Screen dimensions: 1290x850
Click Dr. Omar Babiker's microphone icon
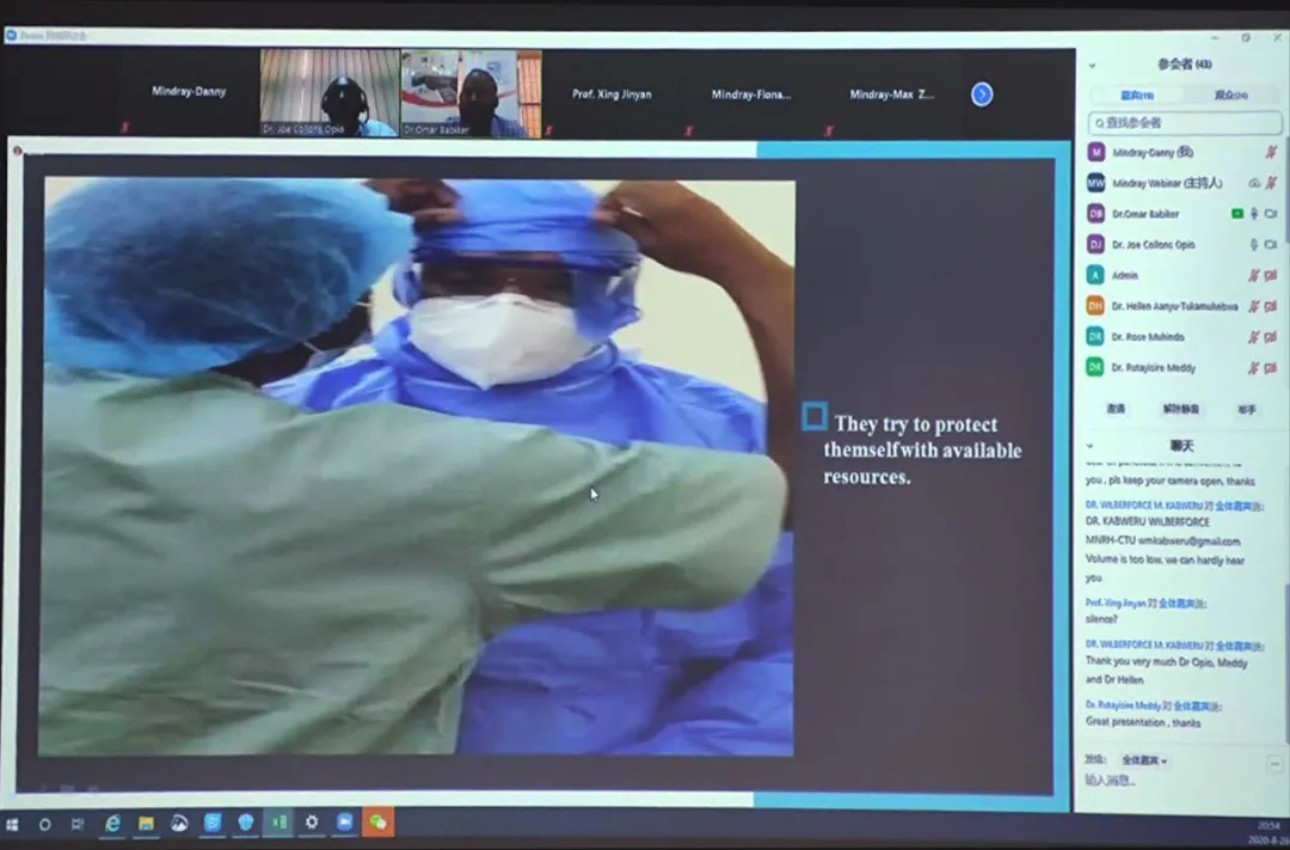[x=1254, y=214]
